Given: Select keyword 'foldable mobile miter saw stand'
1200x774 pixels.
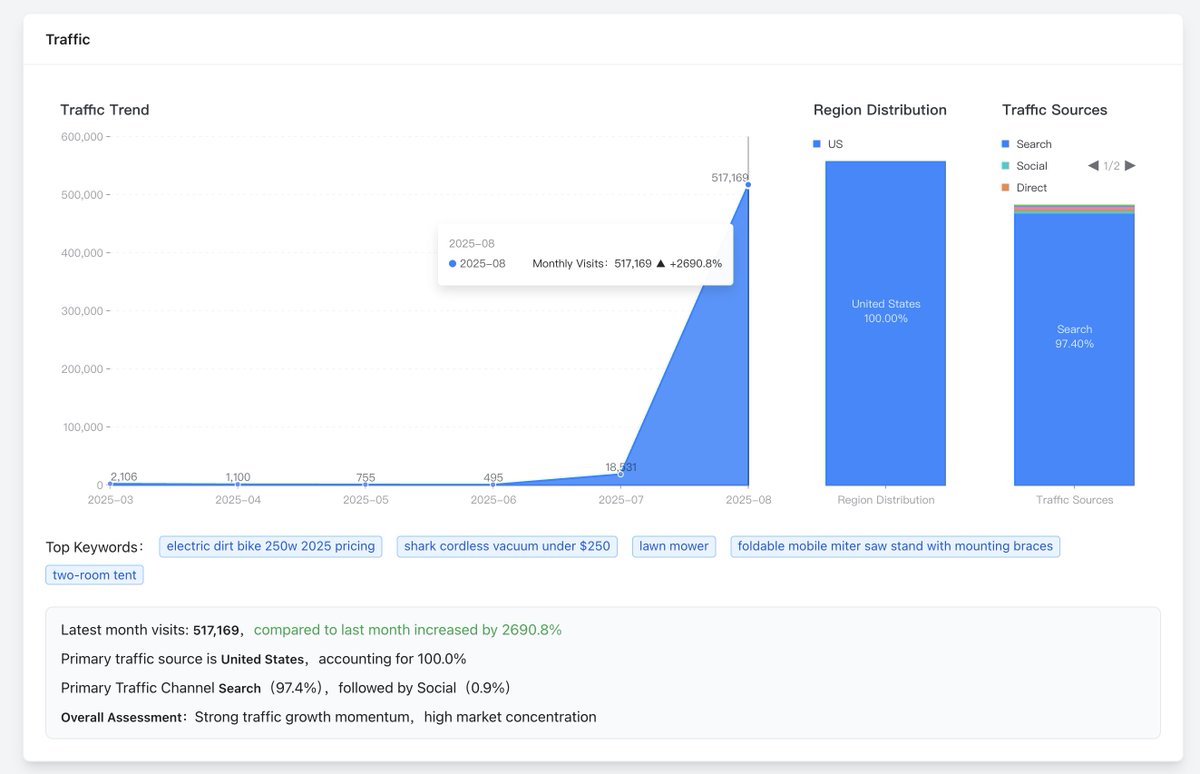Looking at the screenshot, I should pos(895,547).
